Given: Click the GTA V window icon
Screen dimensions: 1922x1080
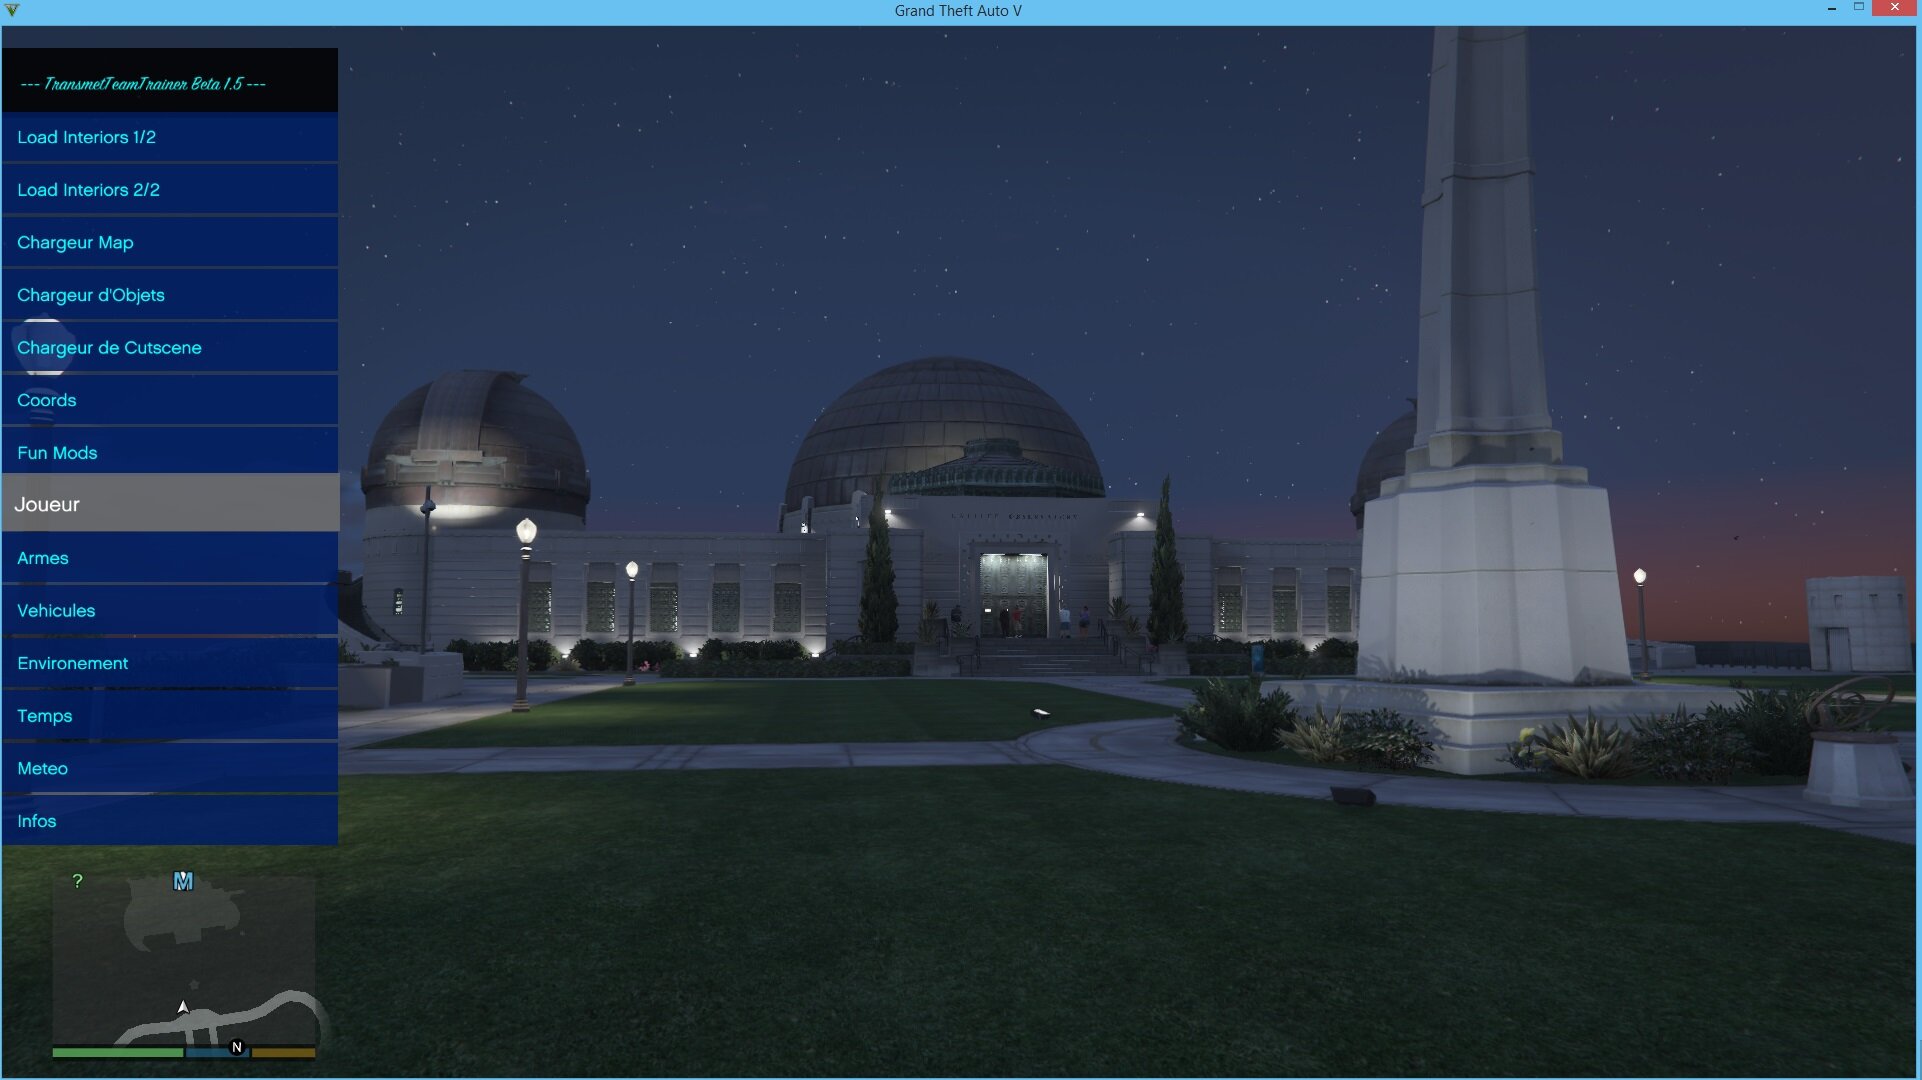Looking at the screenshot, I should (x=12, y=10).
